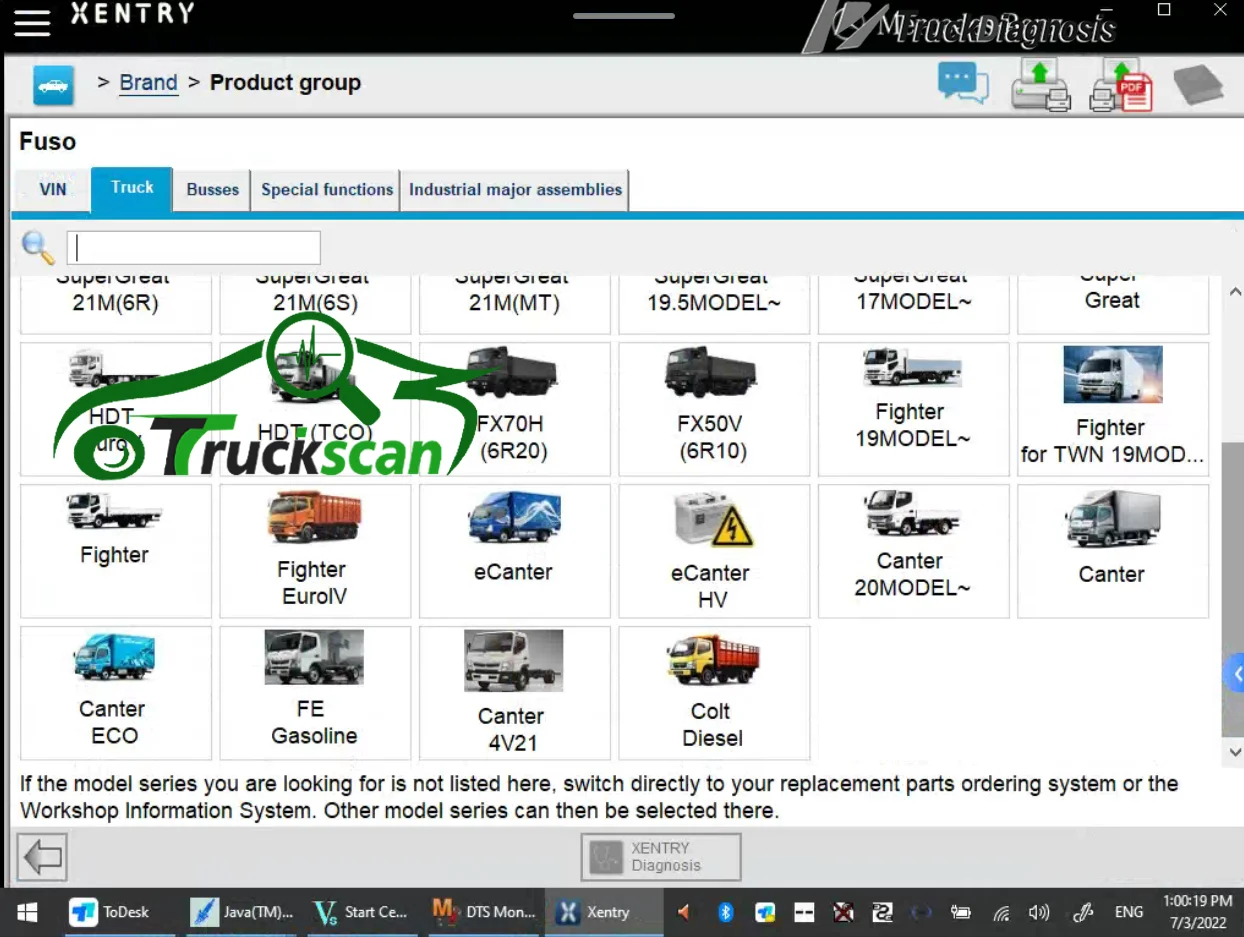Open the hamburger menu in XENTRY header
Screen dimensions: 1244x937
pos(31,22)
